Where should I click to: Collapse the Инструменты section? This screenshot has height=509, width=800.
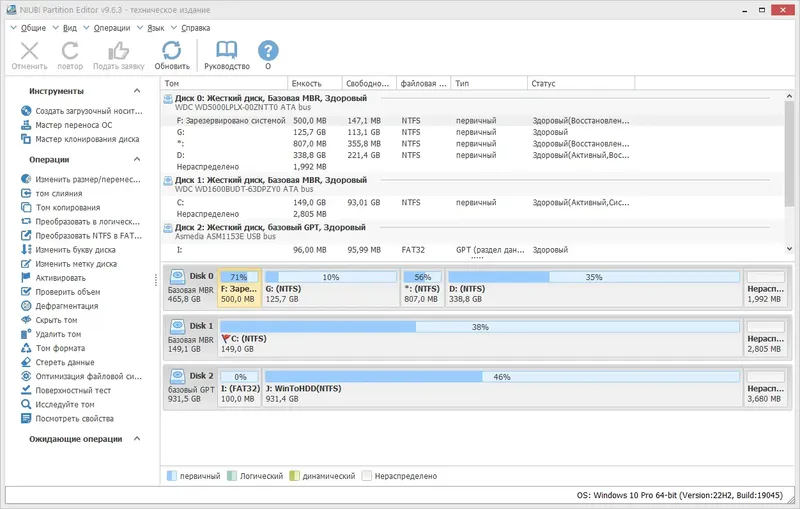click(137, 91)
